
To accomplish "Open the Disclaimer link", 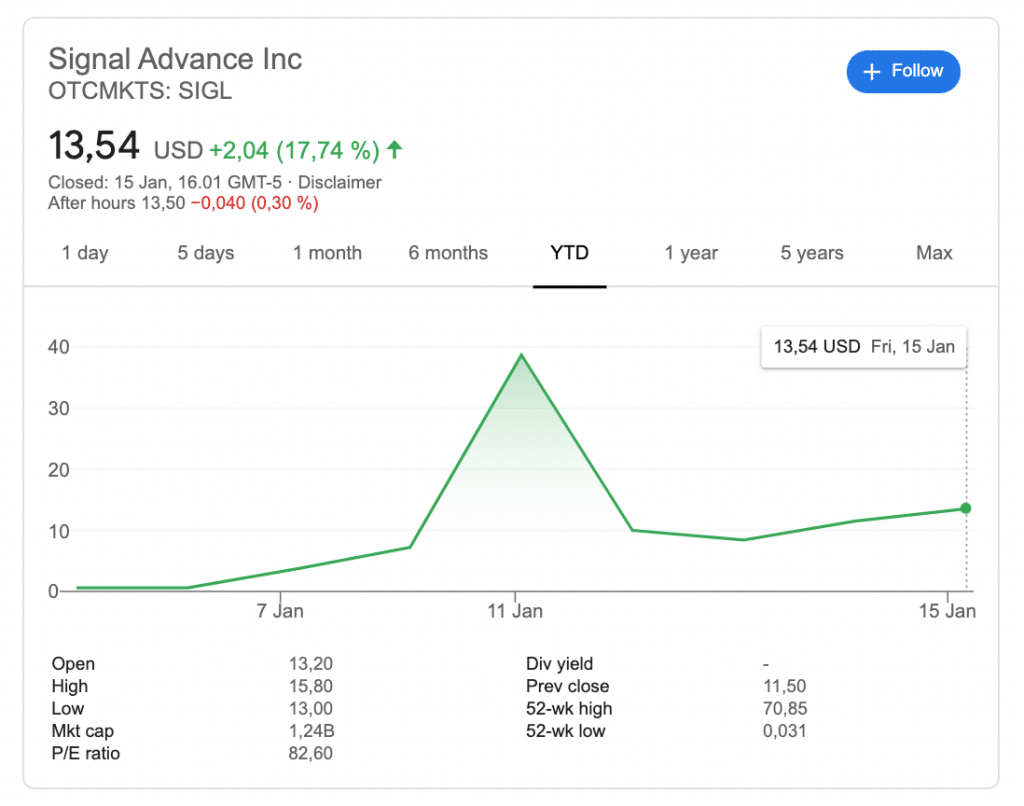I will (339, 183).
